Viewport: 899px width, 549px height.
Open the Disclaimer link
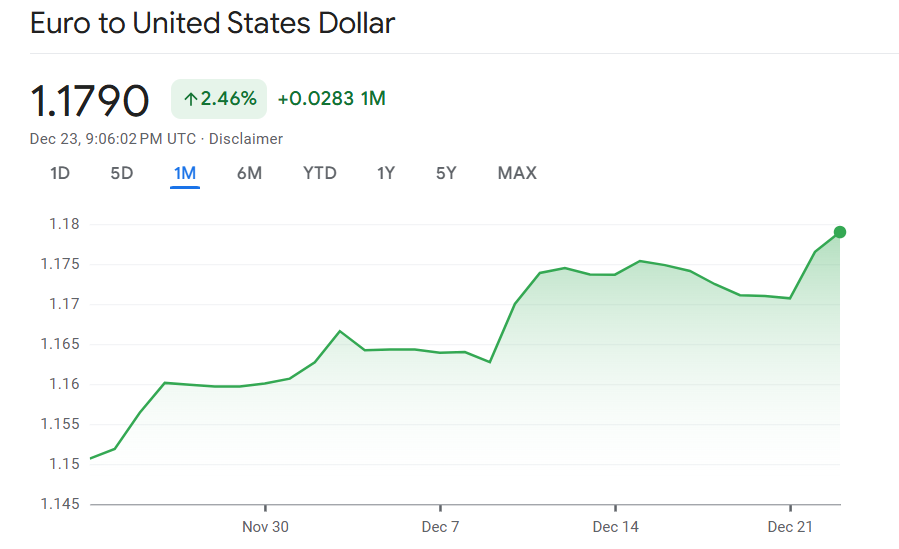tap(246, 139)
